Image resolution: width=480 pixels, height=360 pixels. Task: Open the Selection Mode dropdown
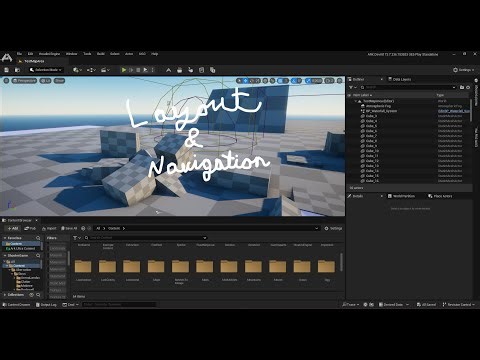(x=46, y=70)
